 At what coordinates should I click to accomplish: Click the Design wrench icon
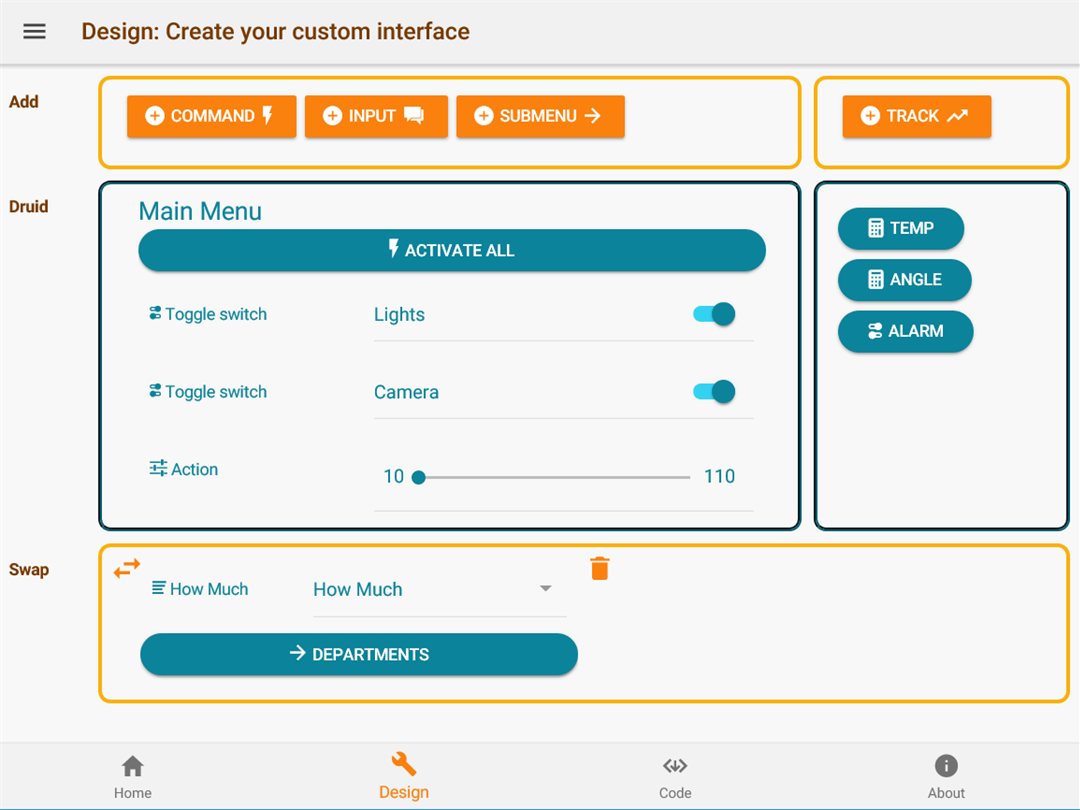404,765
